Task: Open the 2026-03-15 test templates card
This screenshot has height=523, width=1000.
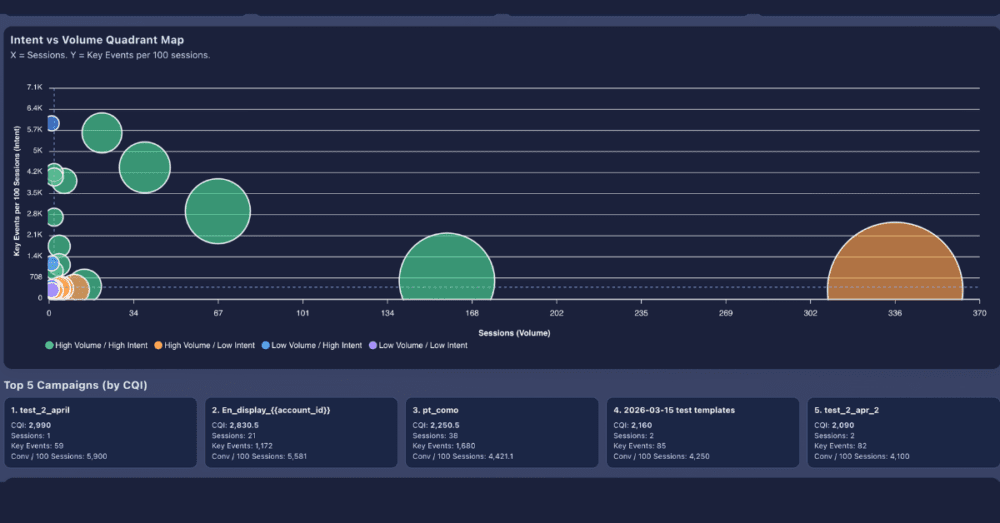Action: click(703, 432)
